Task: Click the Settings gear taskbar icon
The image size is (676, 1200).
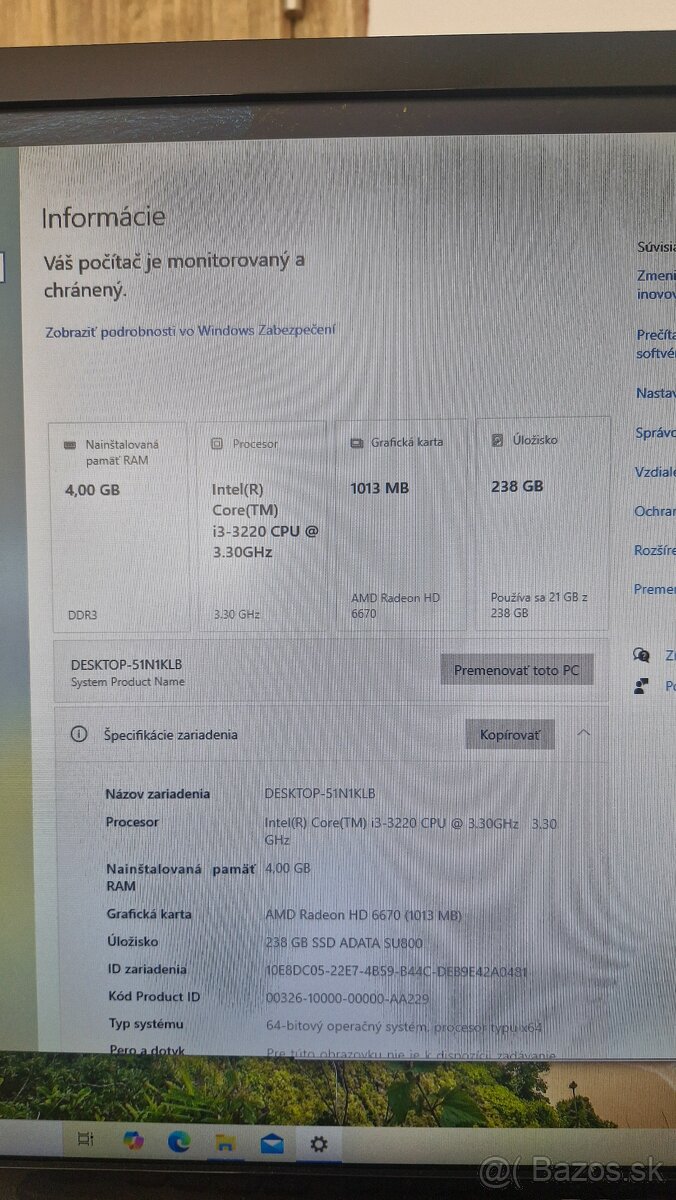Action: tap(318, 1143)
